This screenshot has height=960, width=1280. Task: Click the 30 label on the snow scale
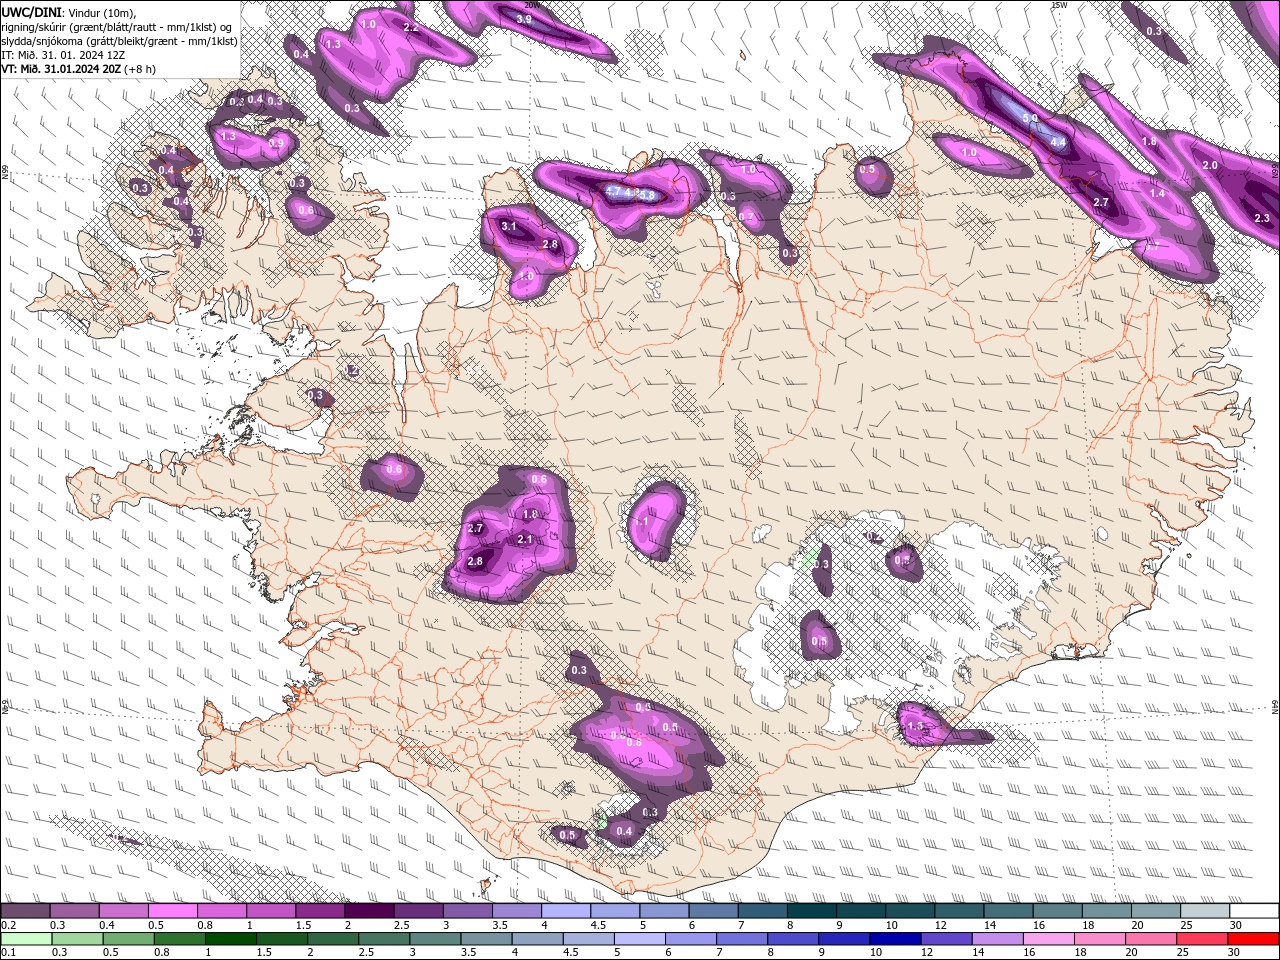point(1236,925)
